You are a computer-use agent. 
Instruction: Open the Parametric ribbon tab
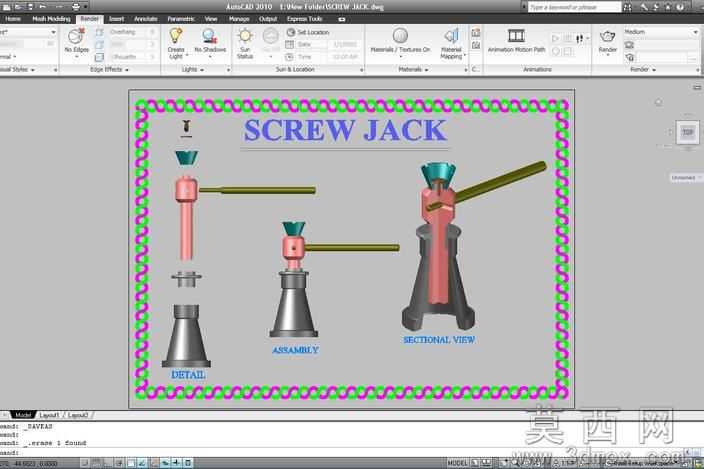point(180,19)
